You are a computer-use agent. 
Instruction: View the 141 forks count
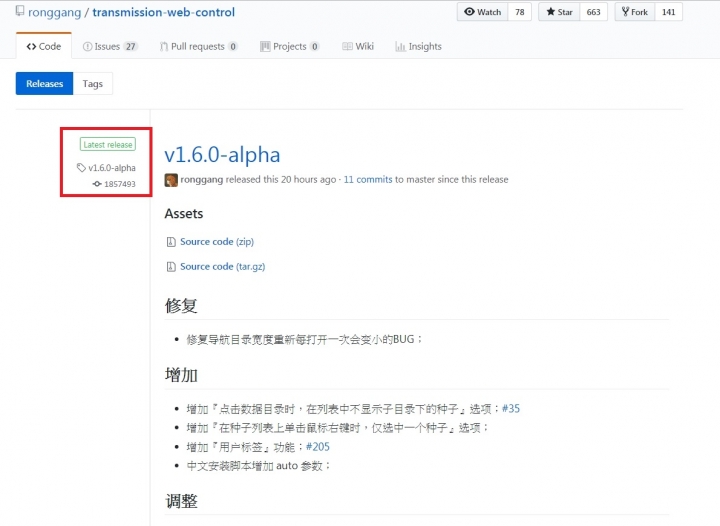tap(669, 12)
